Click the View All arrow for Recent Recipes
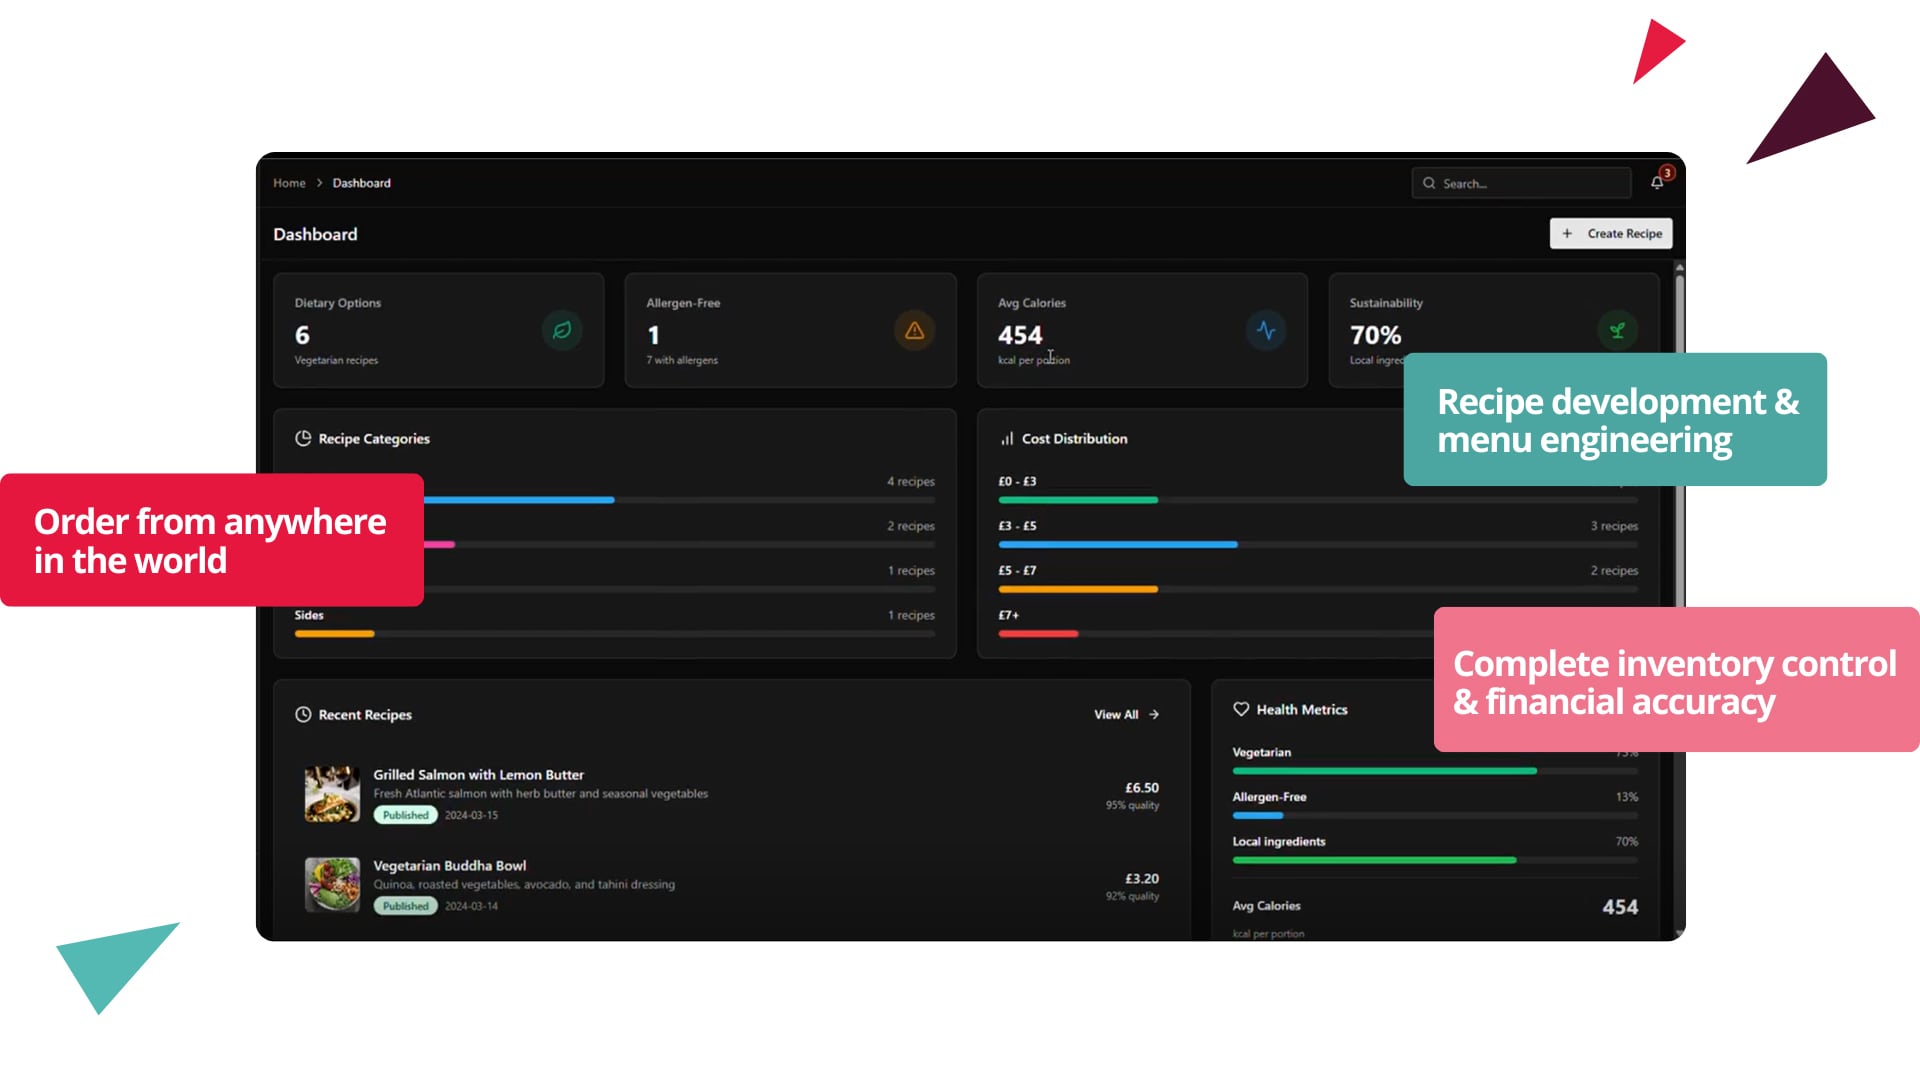 1152,714
